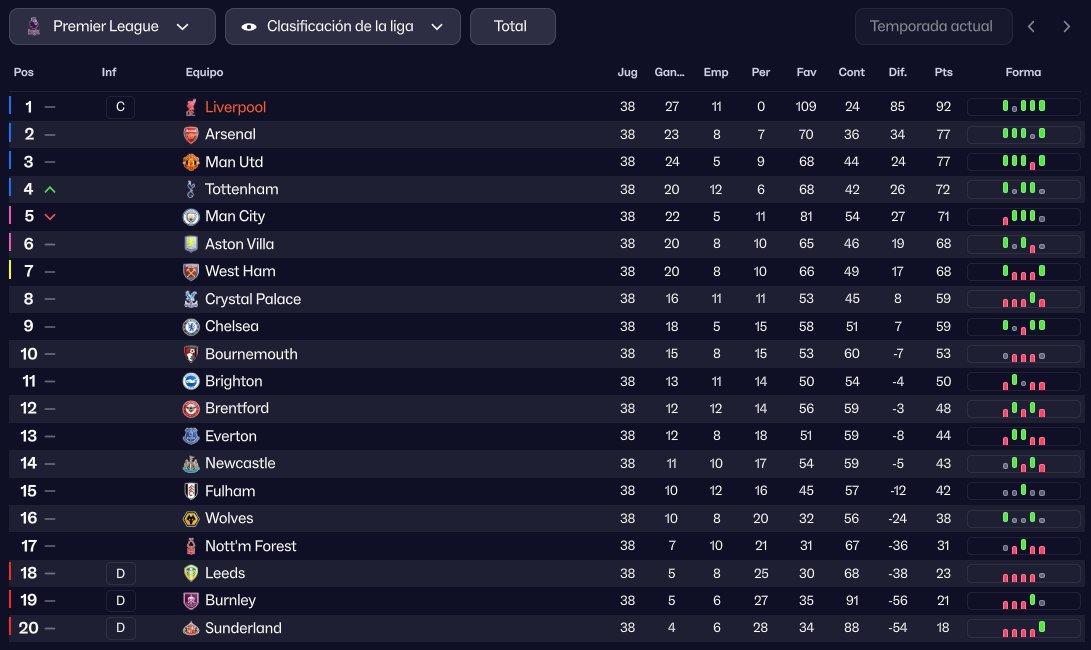This screenshot has width=1091, height=650.
Task: Open the Temporada actual season selector
Action: pyautogui.click(x=930, y=27)
